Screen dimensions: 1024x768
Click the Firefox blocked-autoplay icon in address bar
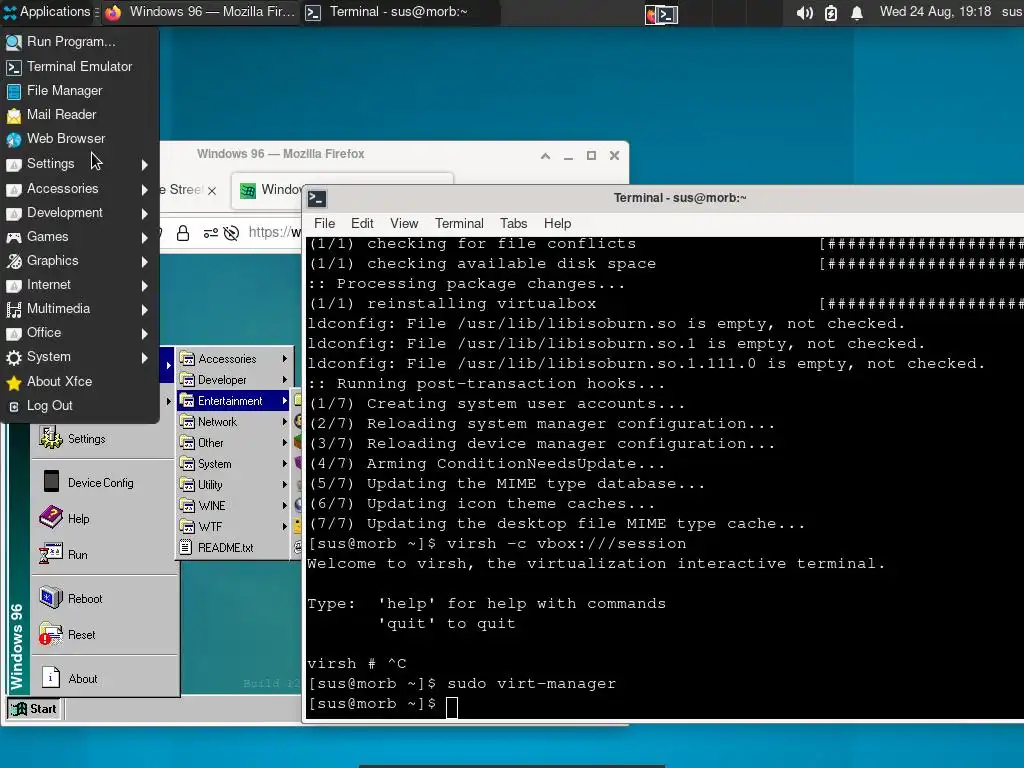coord(231,233)
